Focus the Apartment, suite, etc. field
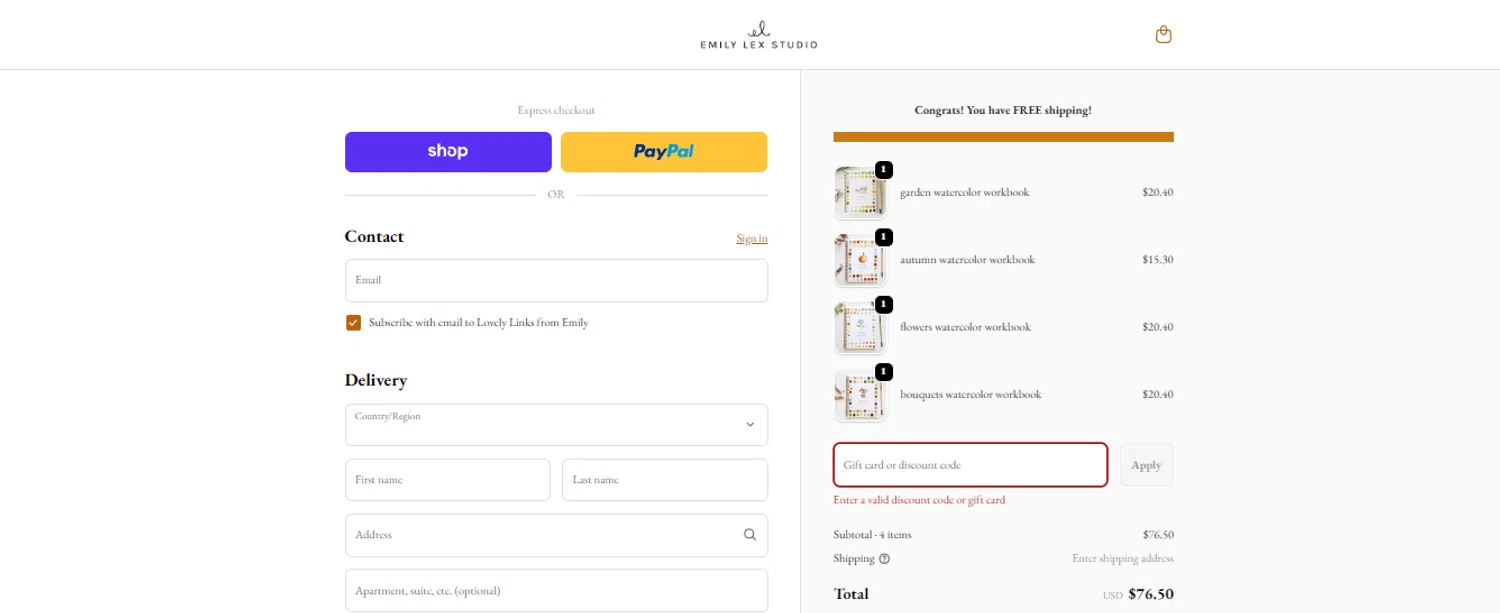 coord(556,590)
